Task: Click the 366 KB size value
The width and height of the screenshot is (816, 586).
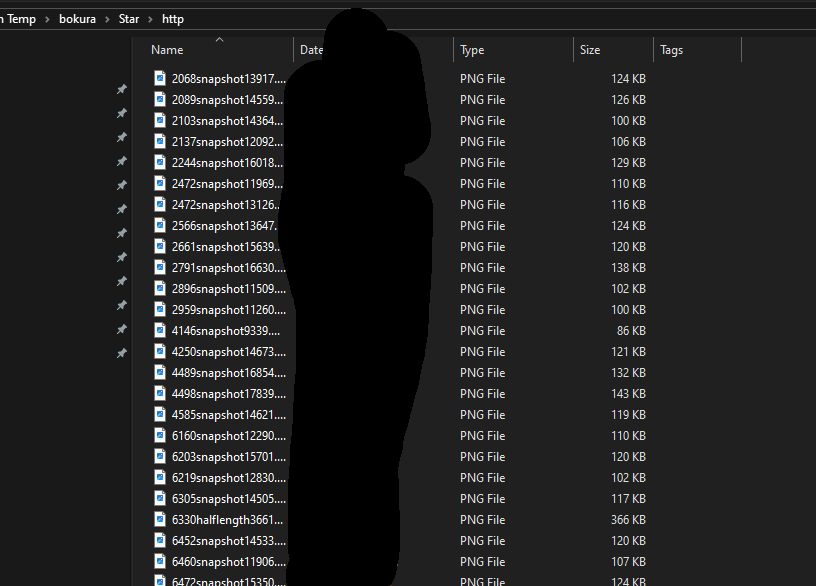Action: click(x=628, y=519)
